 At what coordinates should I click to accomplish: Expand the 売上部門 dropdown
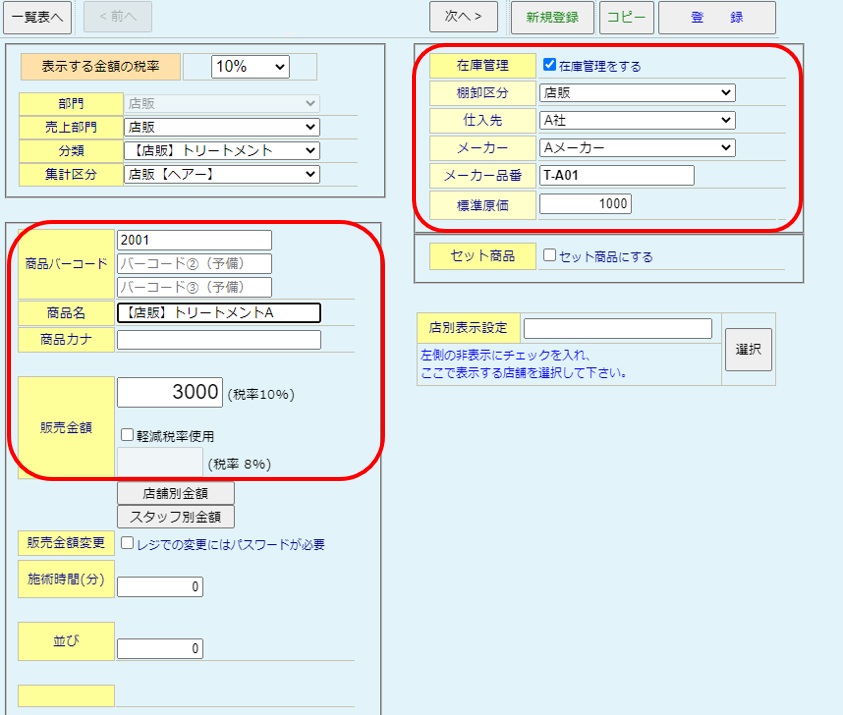(221, 127)
